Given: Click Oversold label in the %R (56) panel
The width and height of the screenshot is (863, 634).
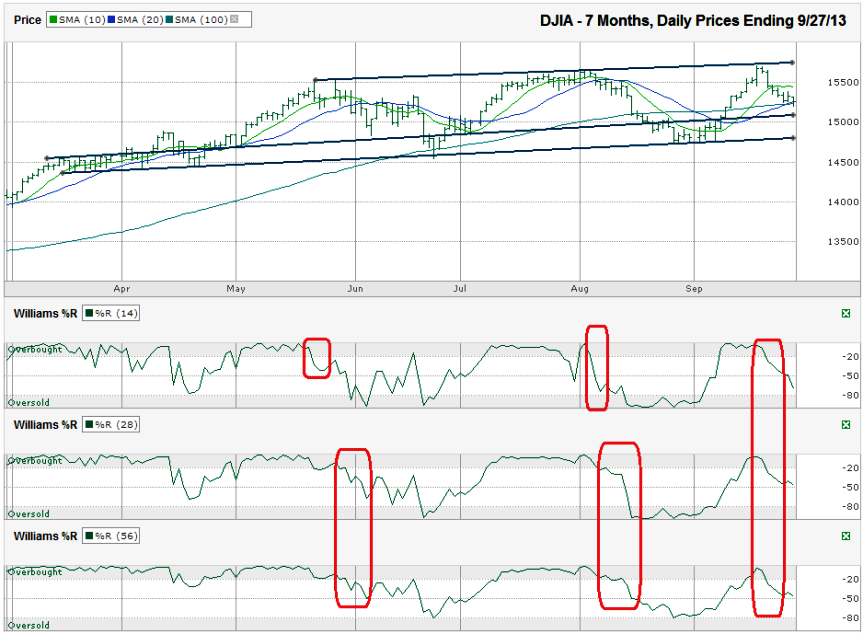Looking at the screenshot, I should (x=29, y=626).
